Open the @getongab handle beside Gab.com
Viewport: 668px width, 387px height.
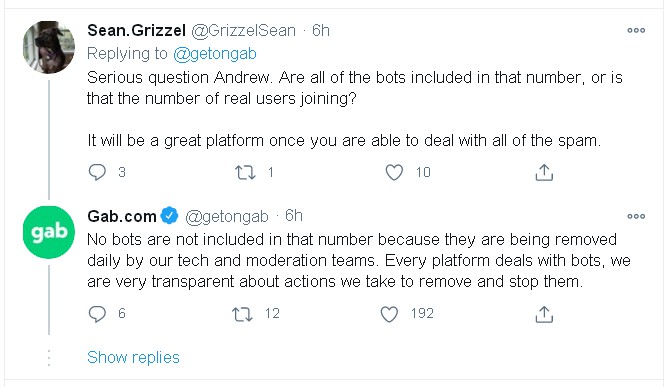coord(227,217)
